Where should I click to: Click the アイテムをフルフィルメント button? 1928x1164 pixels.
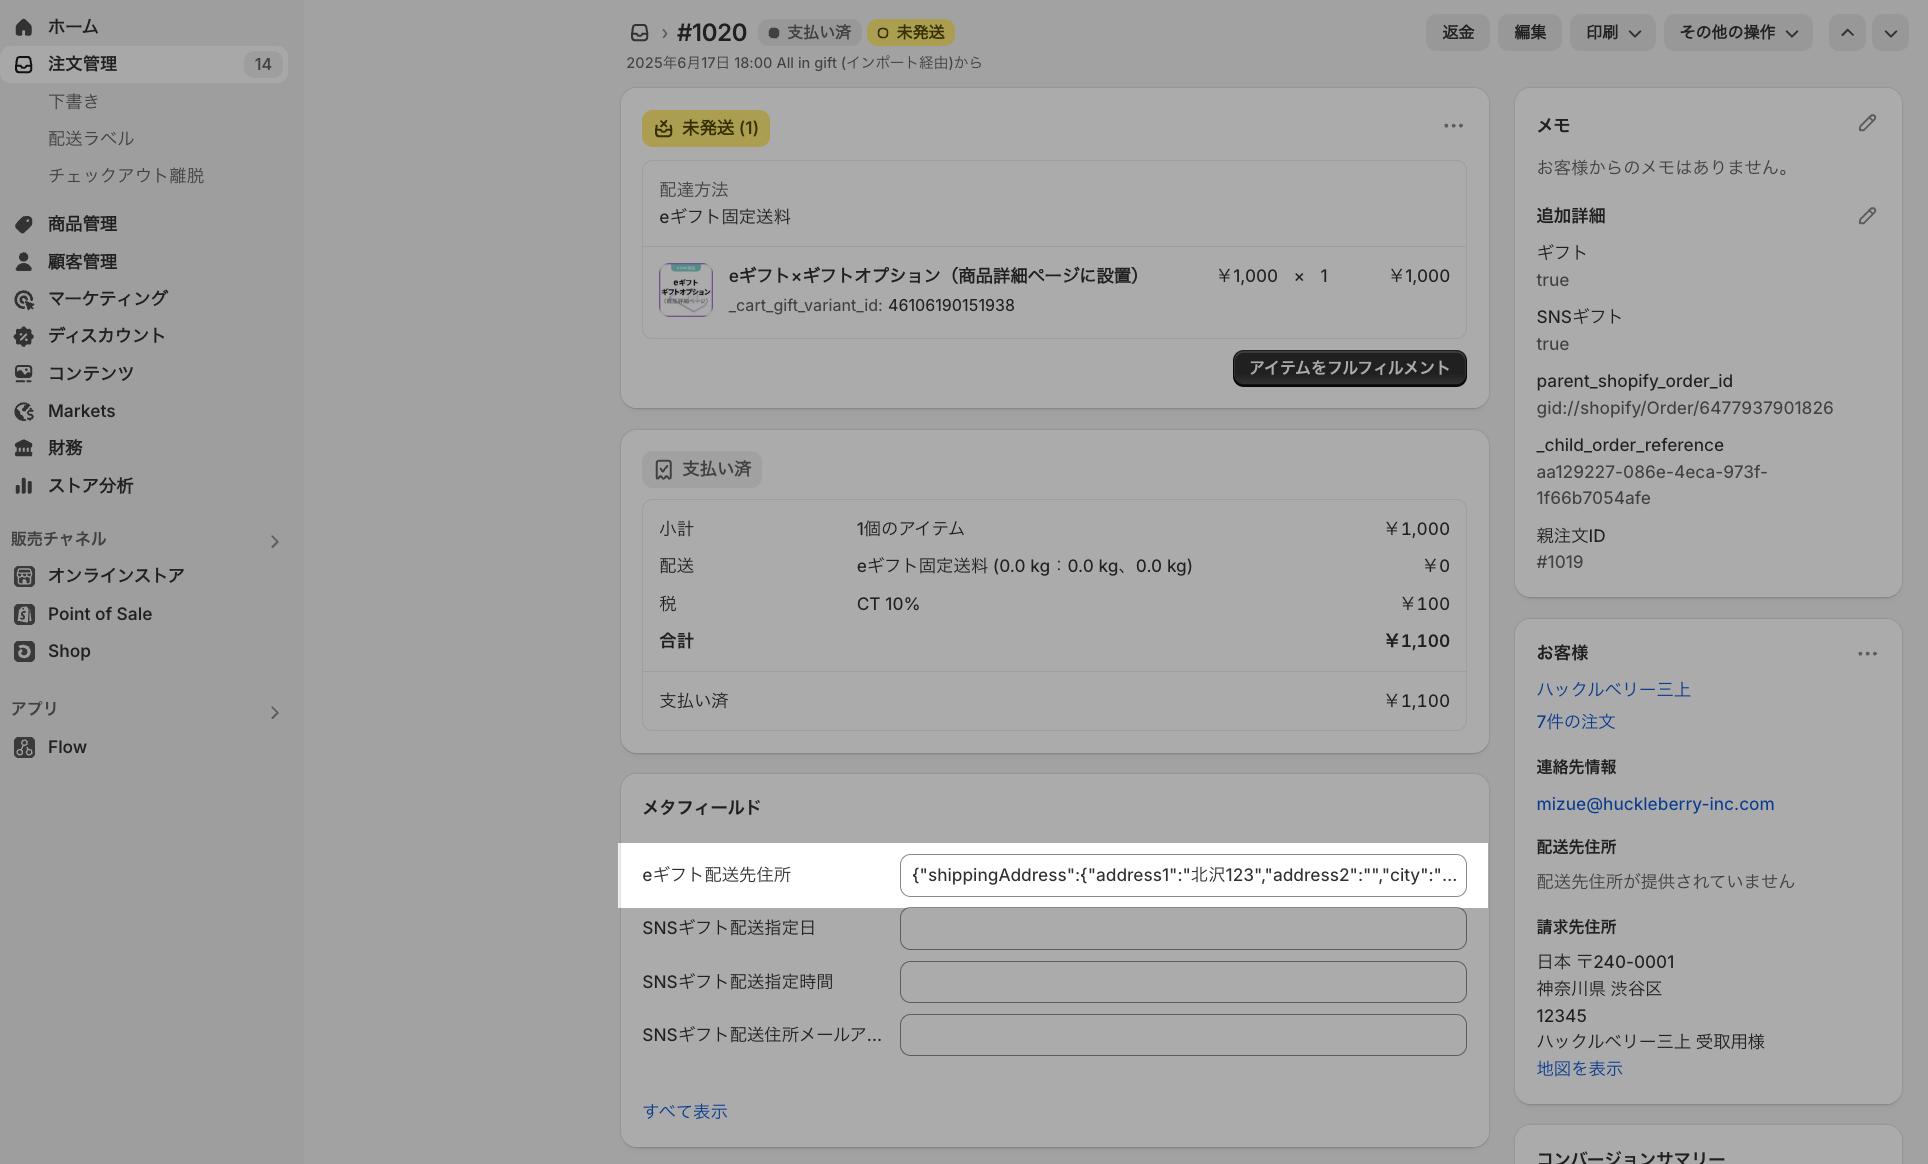tap(1349, 368)
